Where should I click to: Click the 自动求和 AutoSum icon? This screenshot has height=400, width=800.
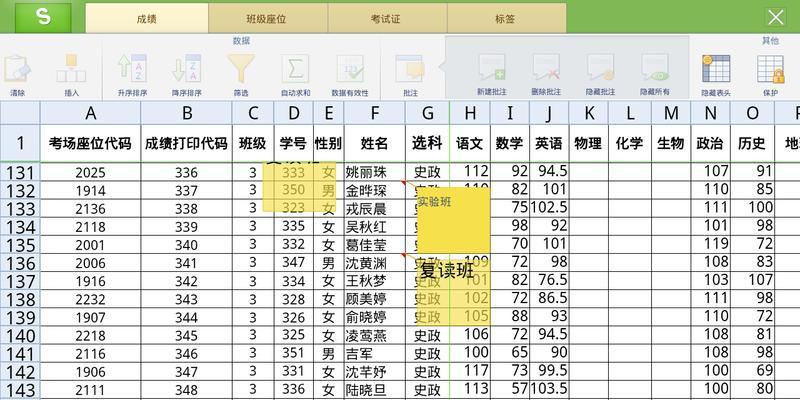295,72
